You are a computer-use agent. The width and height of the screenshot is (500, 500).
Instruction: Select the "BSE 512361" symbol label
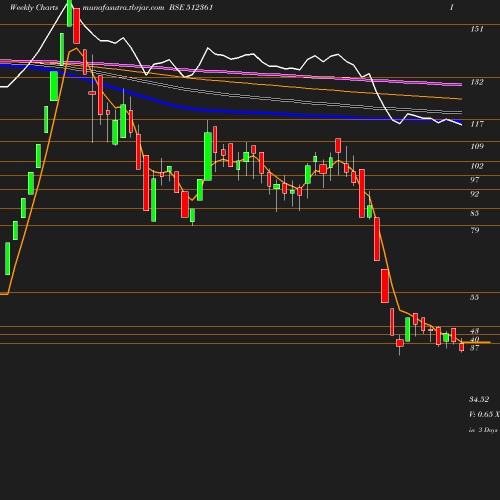(191, 8)
